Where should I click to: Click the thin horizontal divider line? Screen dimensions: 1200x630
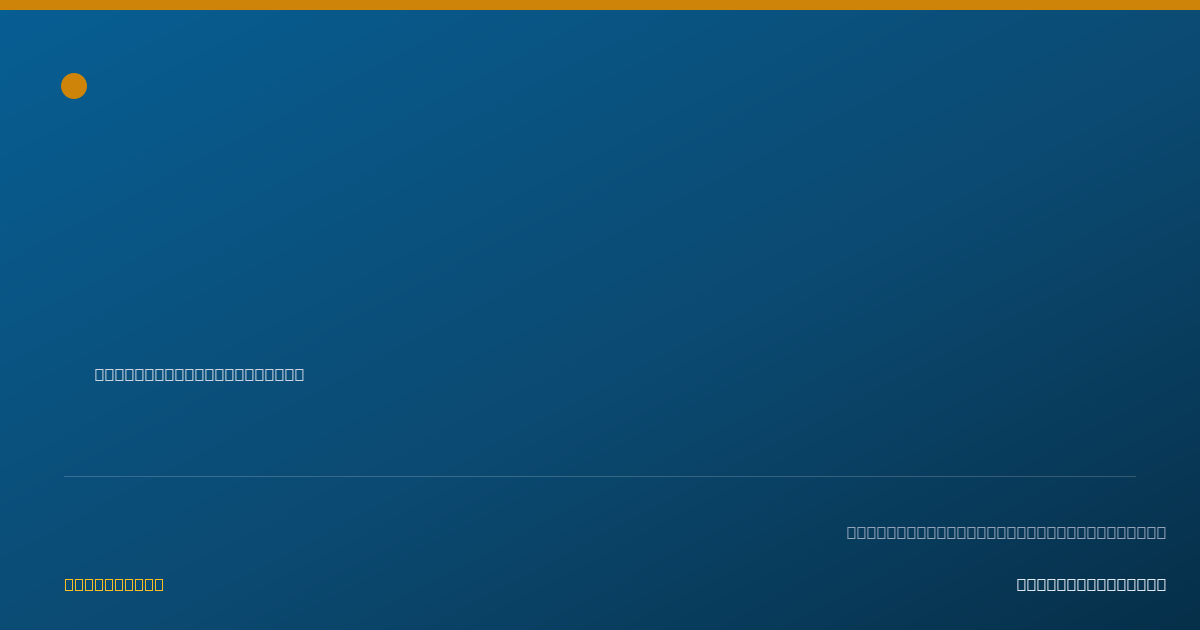coord(600,476)
